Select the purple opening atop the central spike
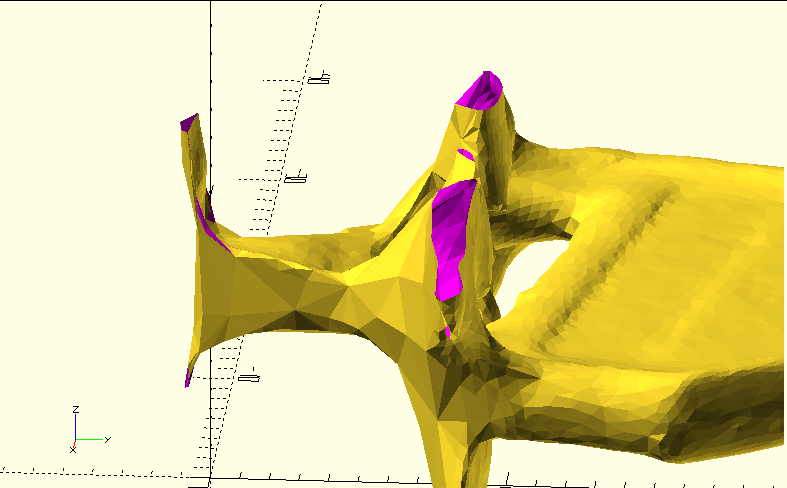 (x=482, y=90)
